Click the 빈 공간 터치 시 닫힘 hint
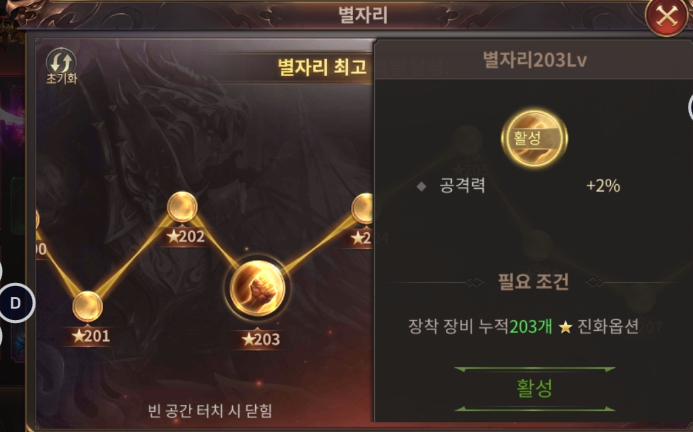The image size is (693, 432). (x=210, y=411)
